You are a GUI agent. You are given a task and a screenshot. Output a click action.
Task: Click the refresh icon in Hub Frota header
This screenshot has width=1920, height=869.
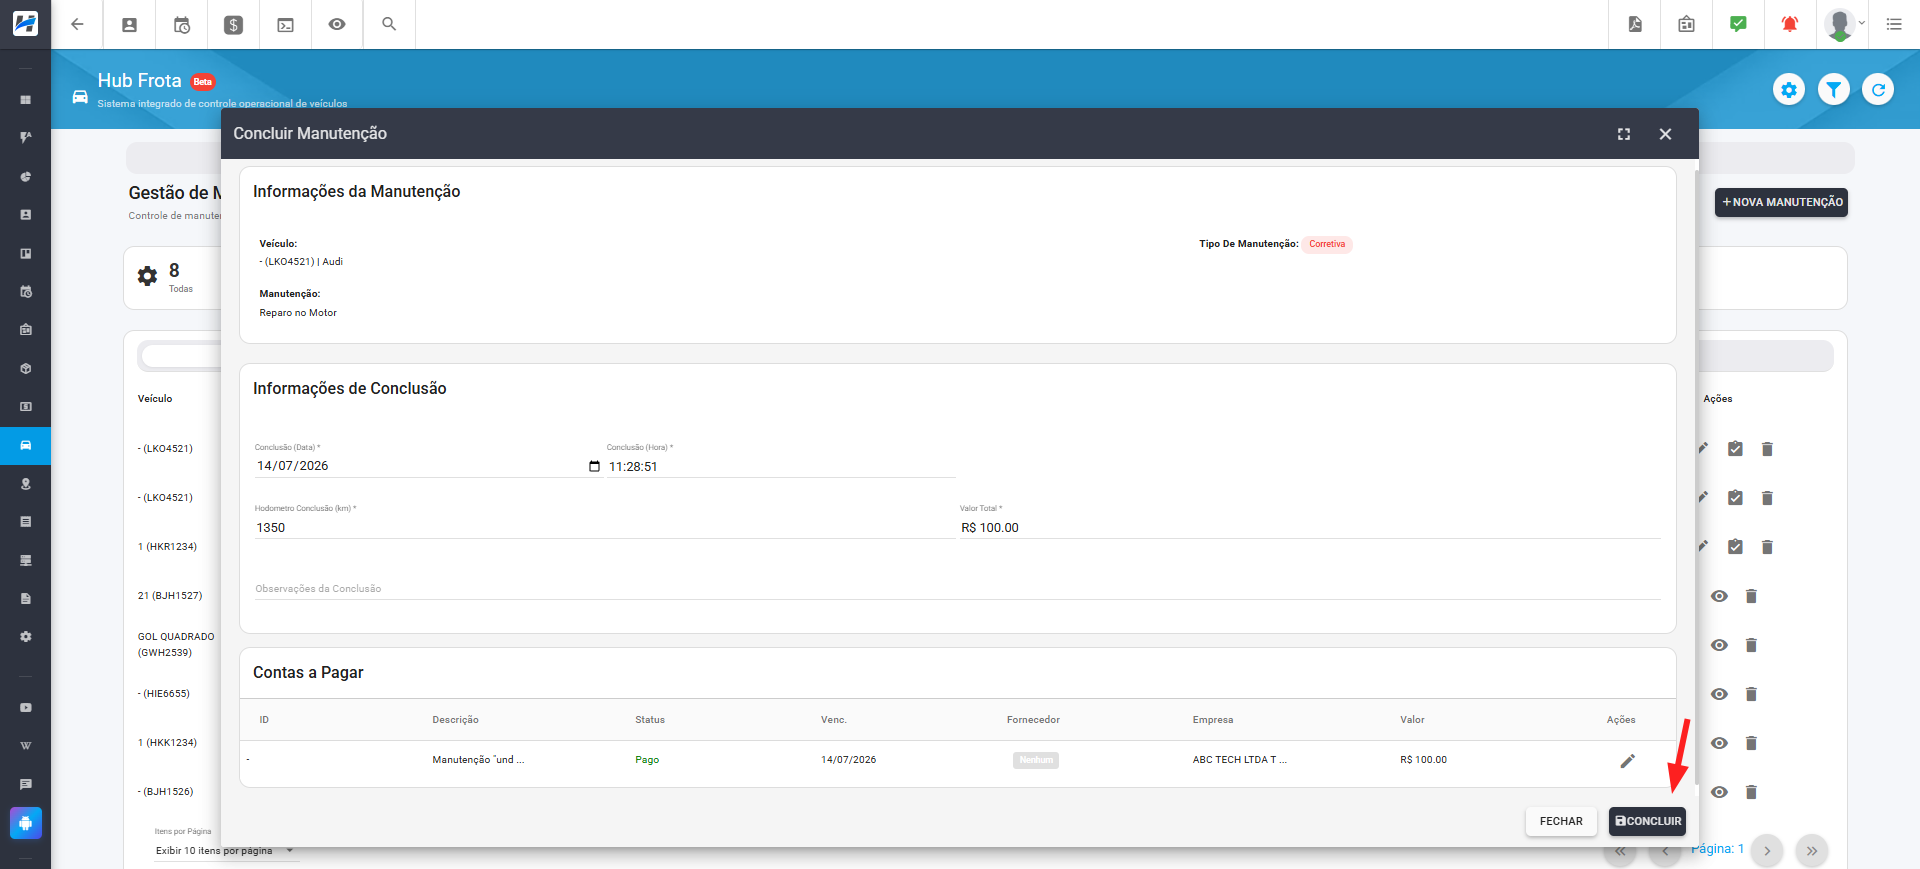pos(1878,90)
